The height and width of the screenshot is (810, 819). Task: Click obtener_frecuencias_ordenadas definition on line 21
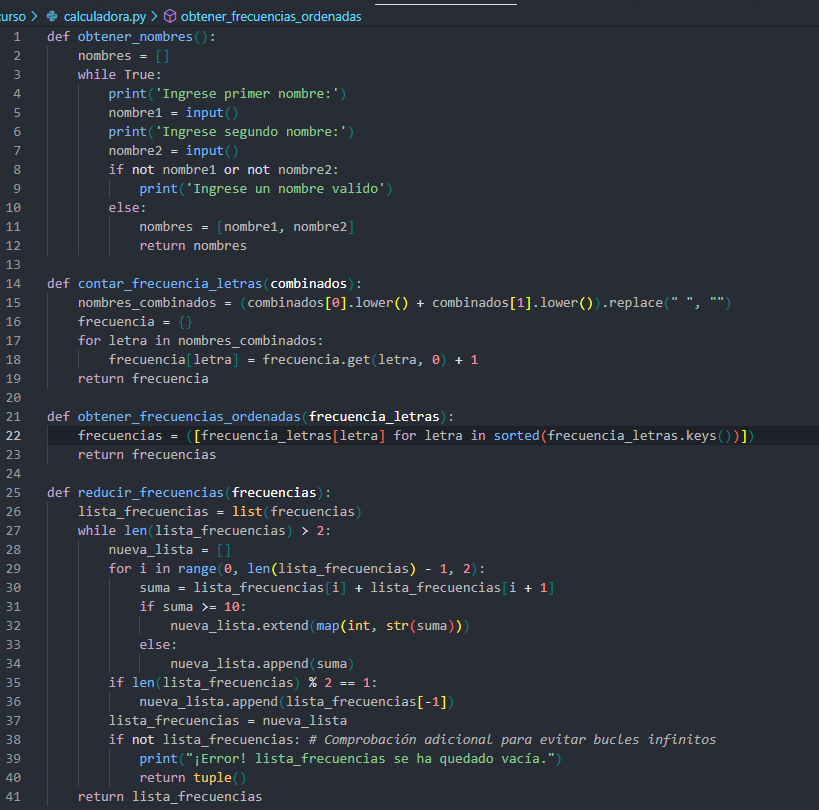[x=189, y=417]
